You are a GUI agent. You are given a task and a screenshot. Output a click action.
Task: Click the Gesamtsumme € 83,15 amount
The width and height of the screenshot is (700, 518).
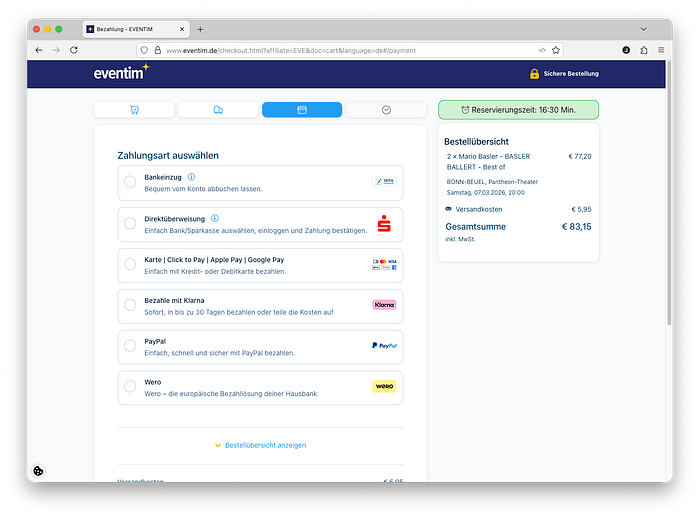(576, 226)
